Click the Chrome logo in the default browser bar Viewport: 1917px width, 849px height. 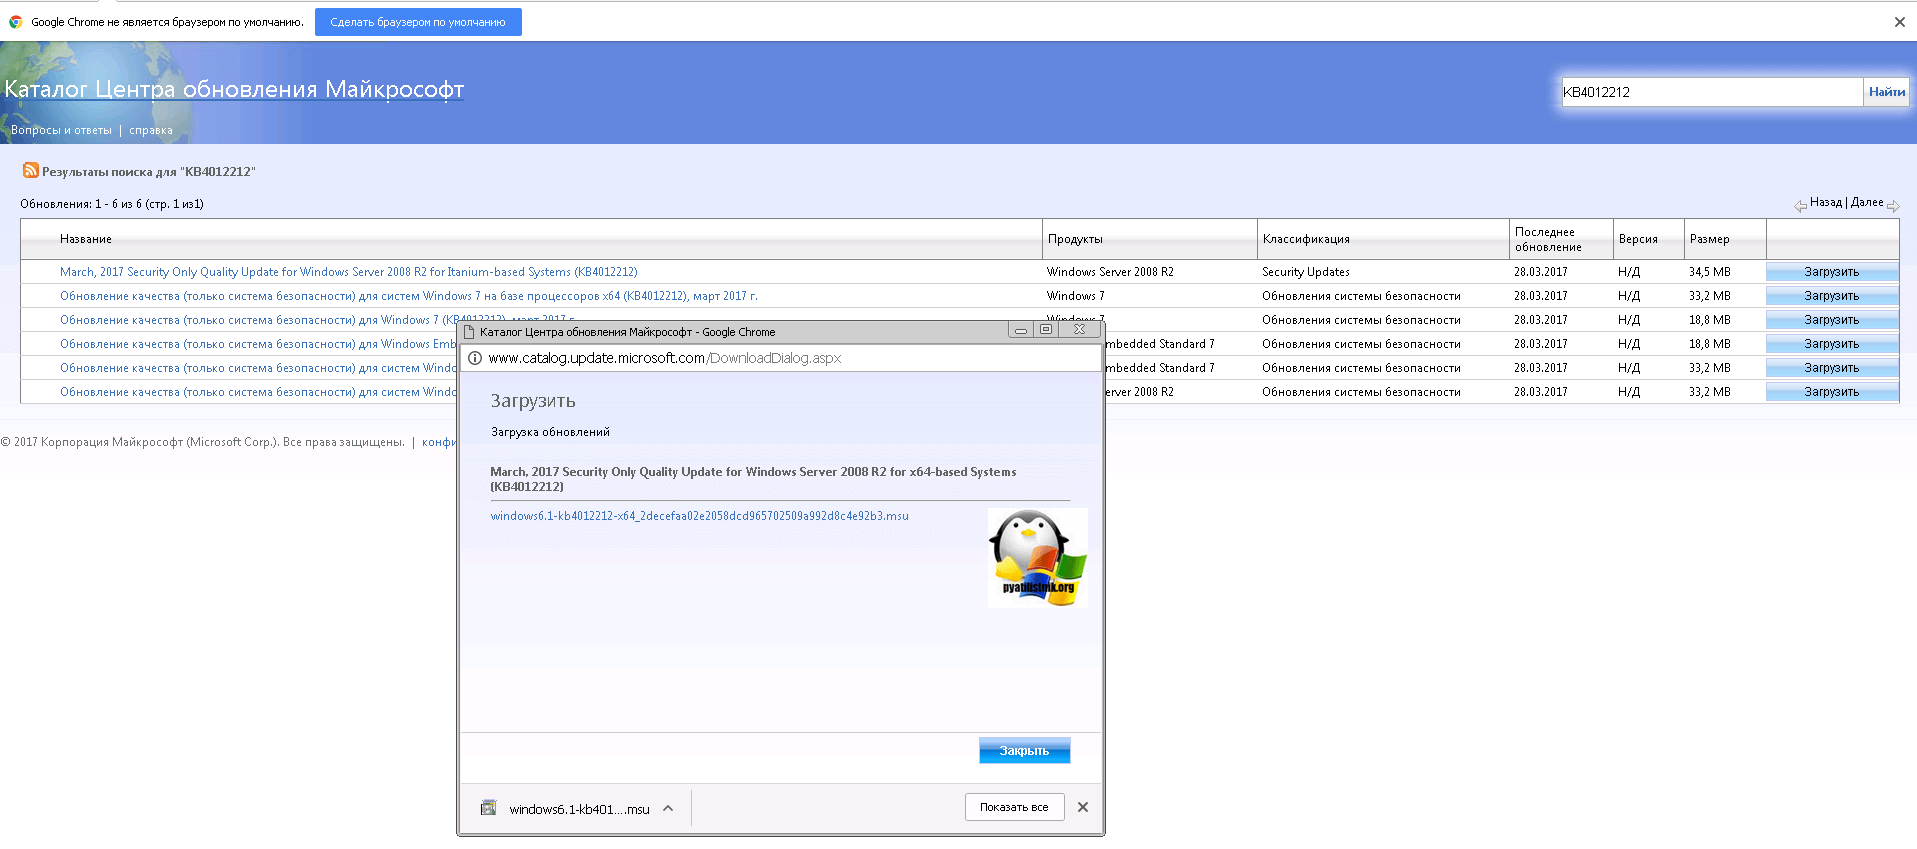pyautogui.click(x=16, y=22)
